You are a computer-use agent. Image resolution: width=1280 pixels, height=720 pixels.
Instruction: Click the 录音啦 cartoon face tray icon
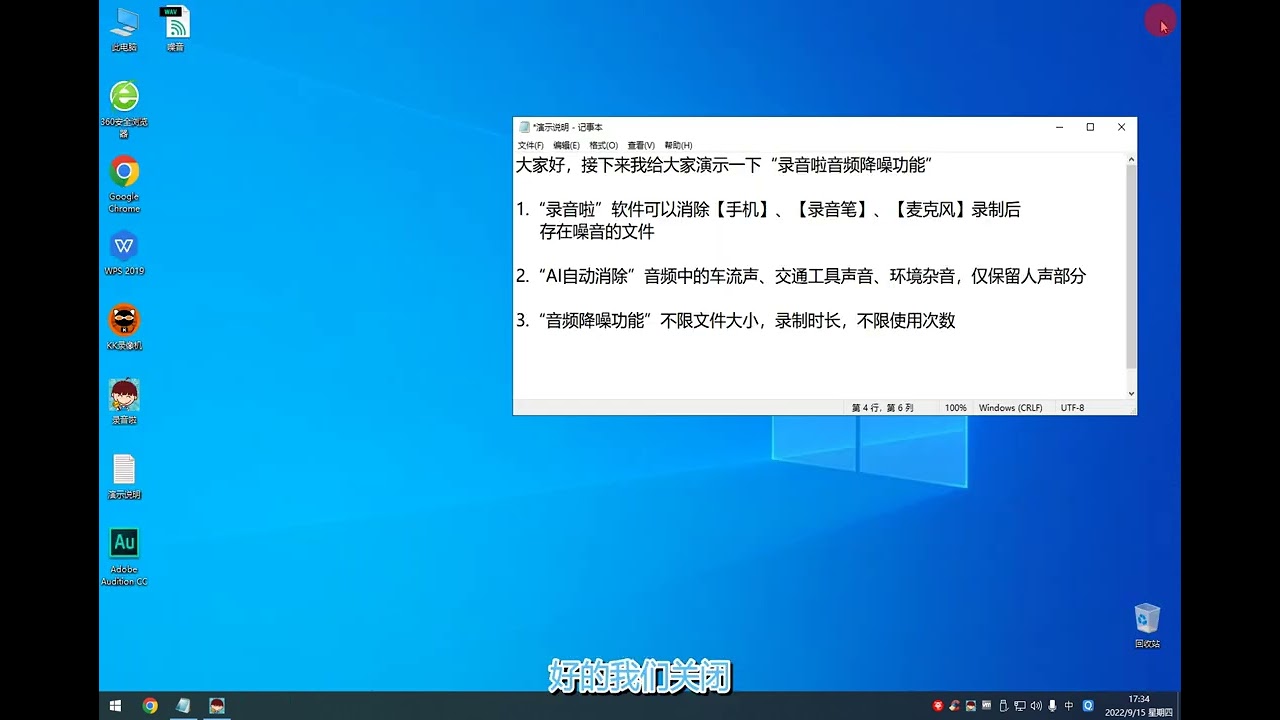pos(971,706)
